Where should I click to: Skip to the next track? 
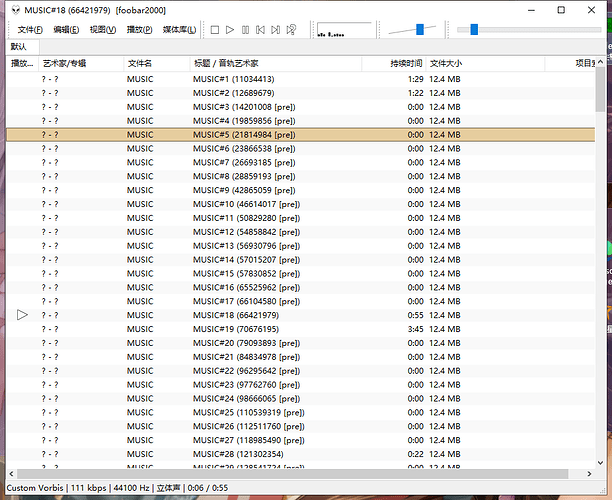[x=276, y=30]
